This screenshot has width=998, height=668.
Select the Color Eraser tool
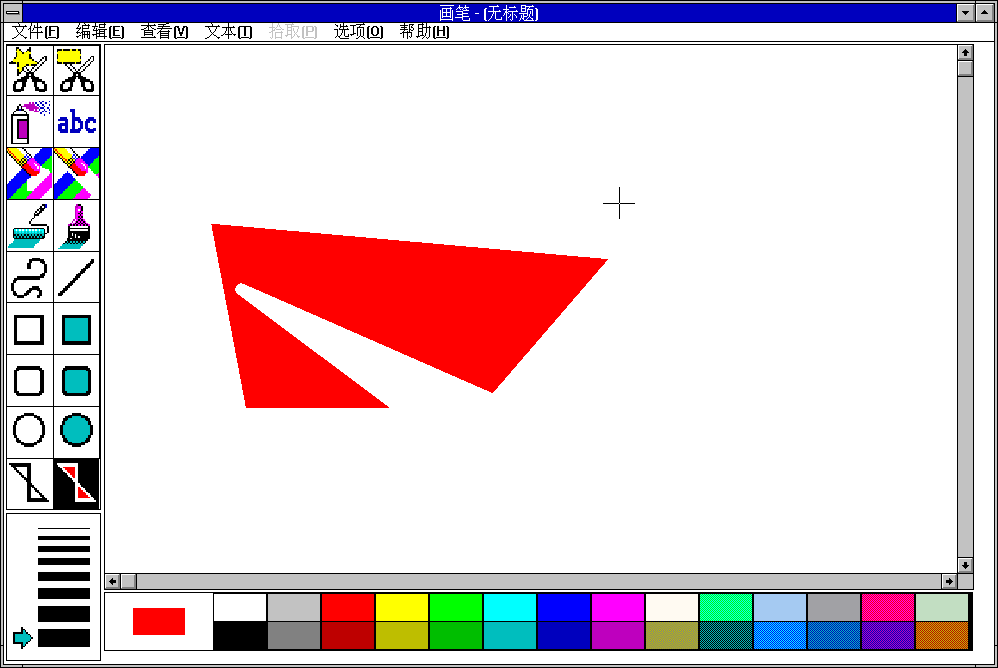[x=30, y=173]
